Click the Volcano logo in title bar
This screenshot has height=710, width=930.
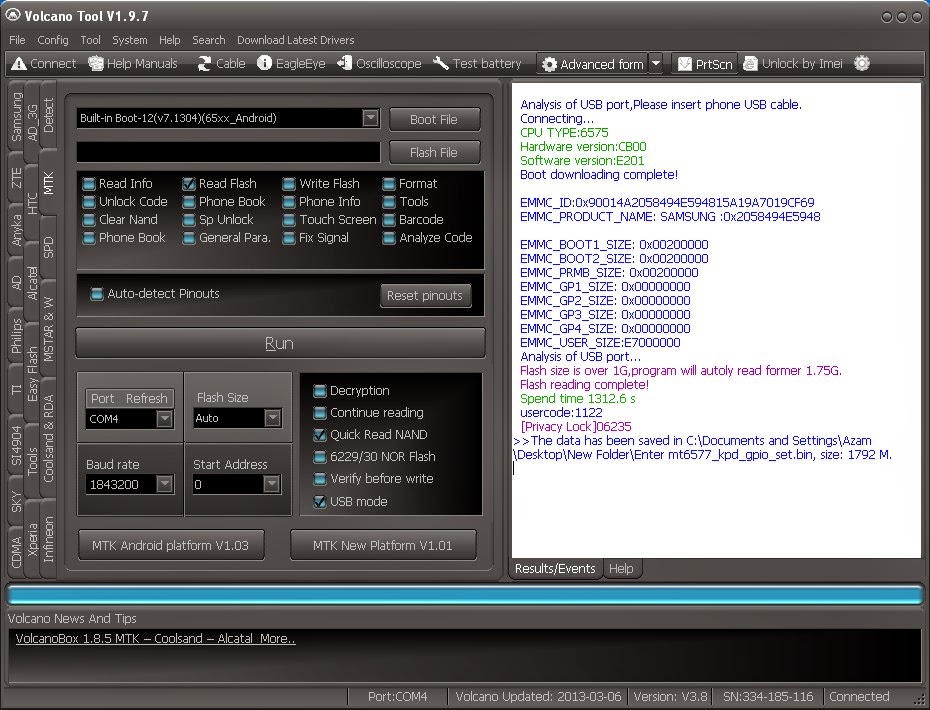click(12, 15)
